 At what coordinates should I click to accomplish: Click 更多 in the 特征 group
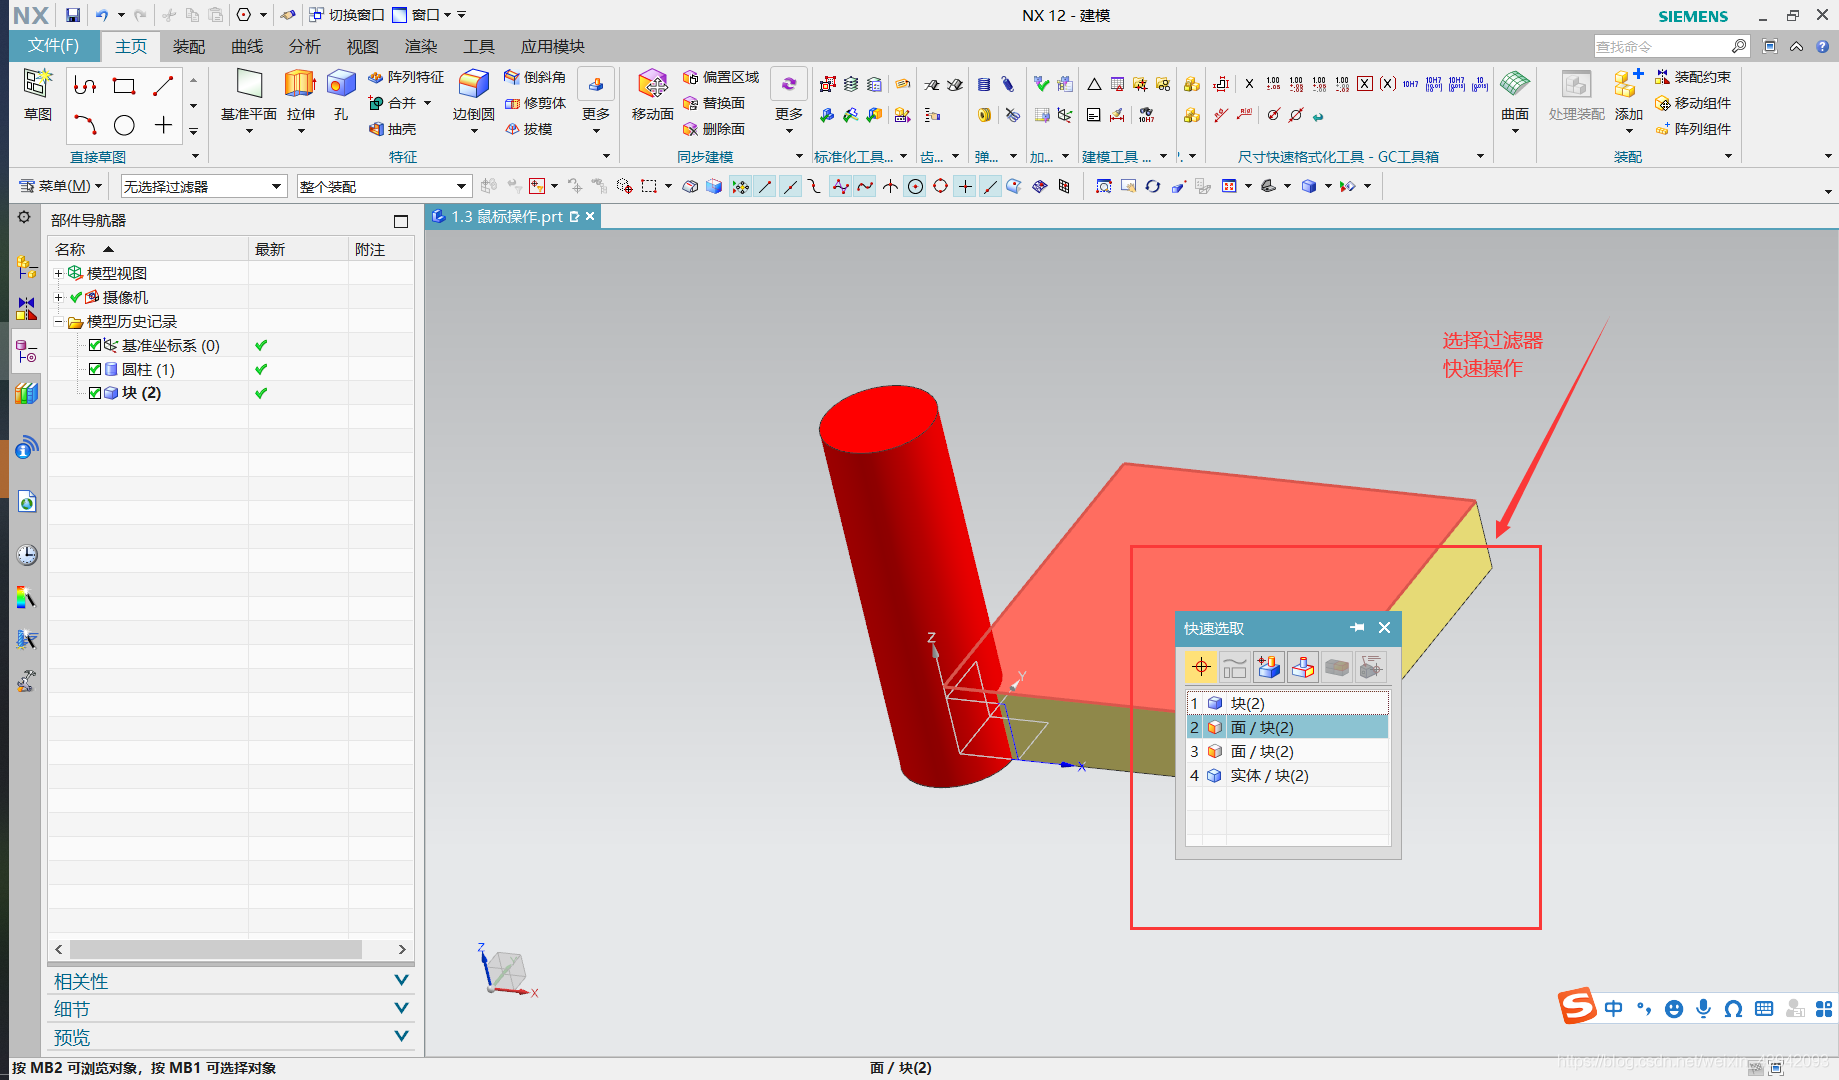tap(596, 100)
